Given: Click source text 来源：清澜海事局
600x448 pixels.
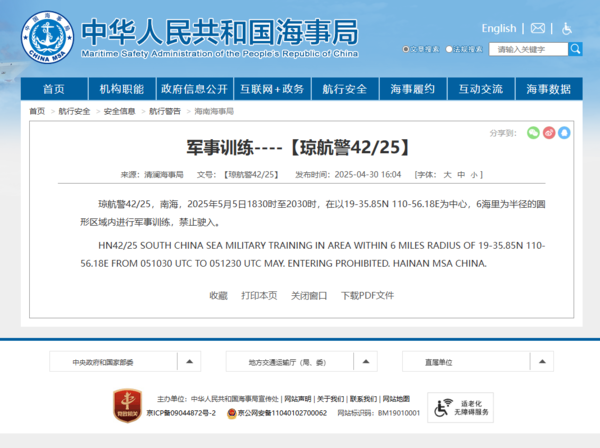Looking at the screenshot, I should (x=152, y=175).
